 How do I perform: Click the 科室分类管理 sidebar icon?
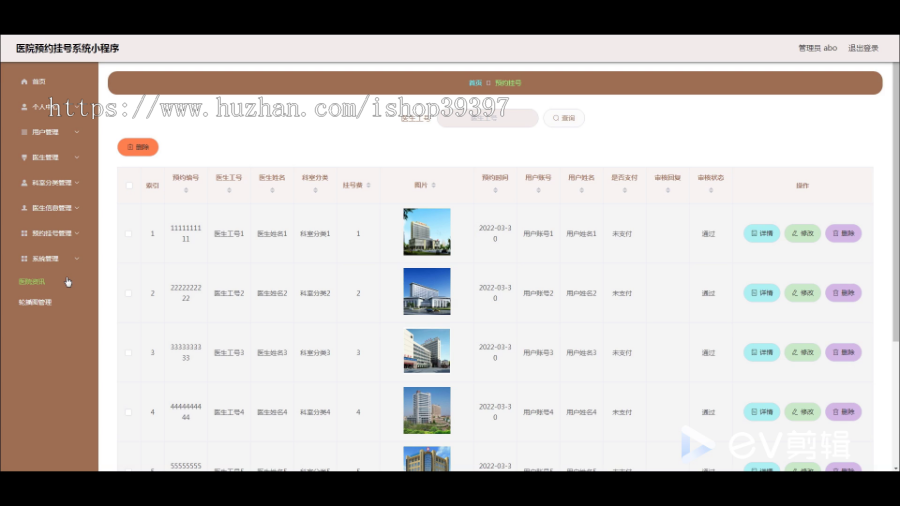(24, 182)
